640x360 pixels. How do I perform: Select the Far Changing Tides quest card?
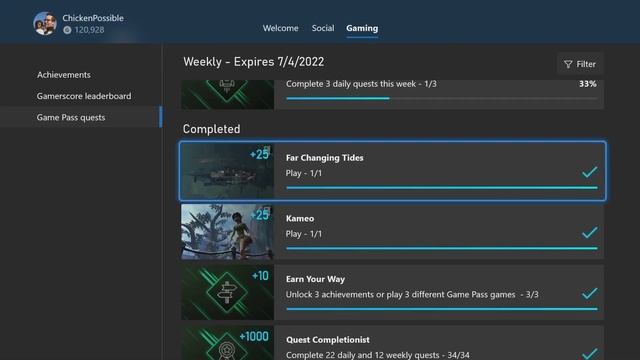[x=392, y=171]
